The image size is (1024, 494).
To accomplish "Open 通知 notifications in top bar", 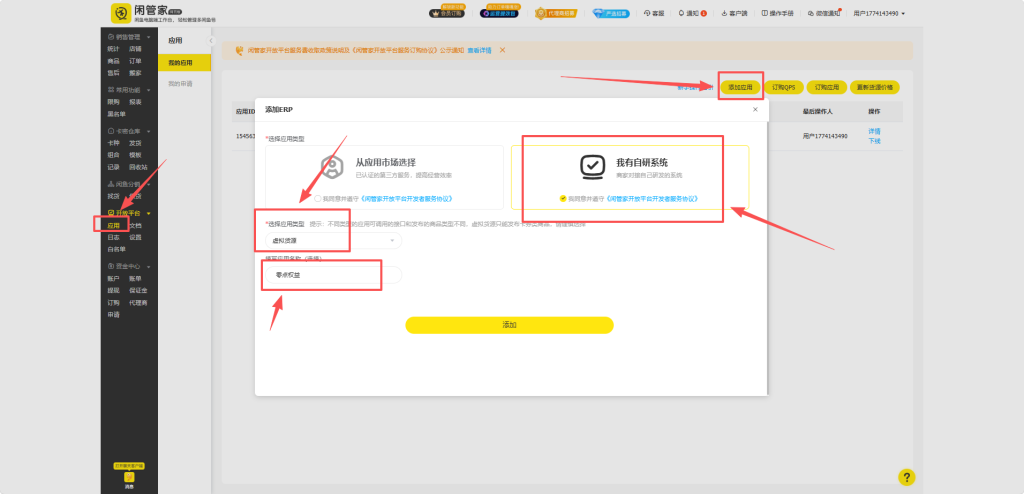I will [x=692, y=13].
